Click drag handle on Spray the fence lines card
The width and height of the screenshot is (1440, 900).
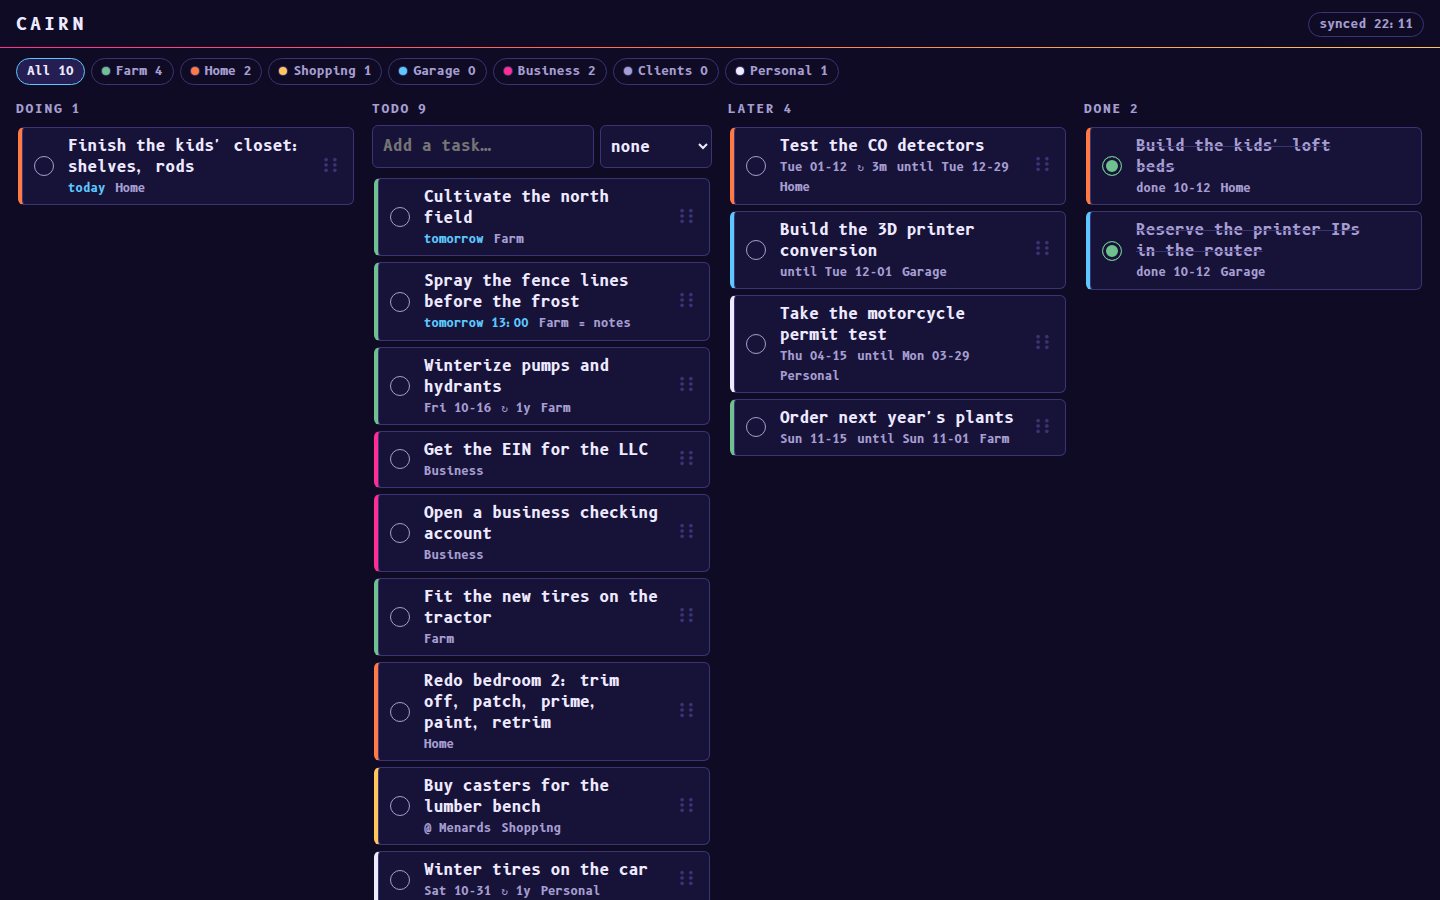tap(686, 300)
